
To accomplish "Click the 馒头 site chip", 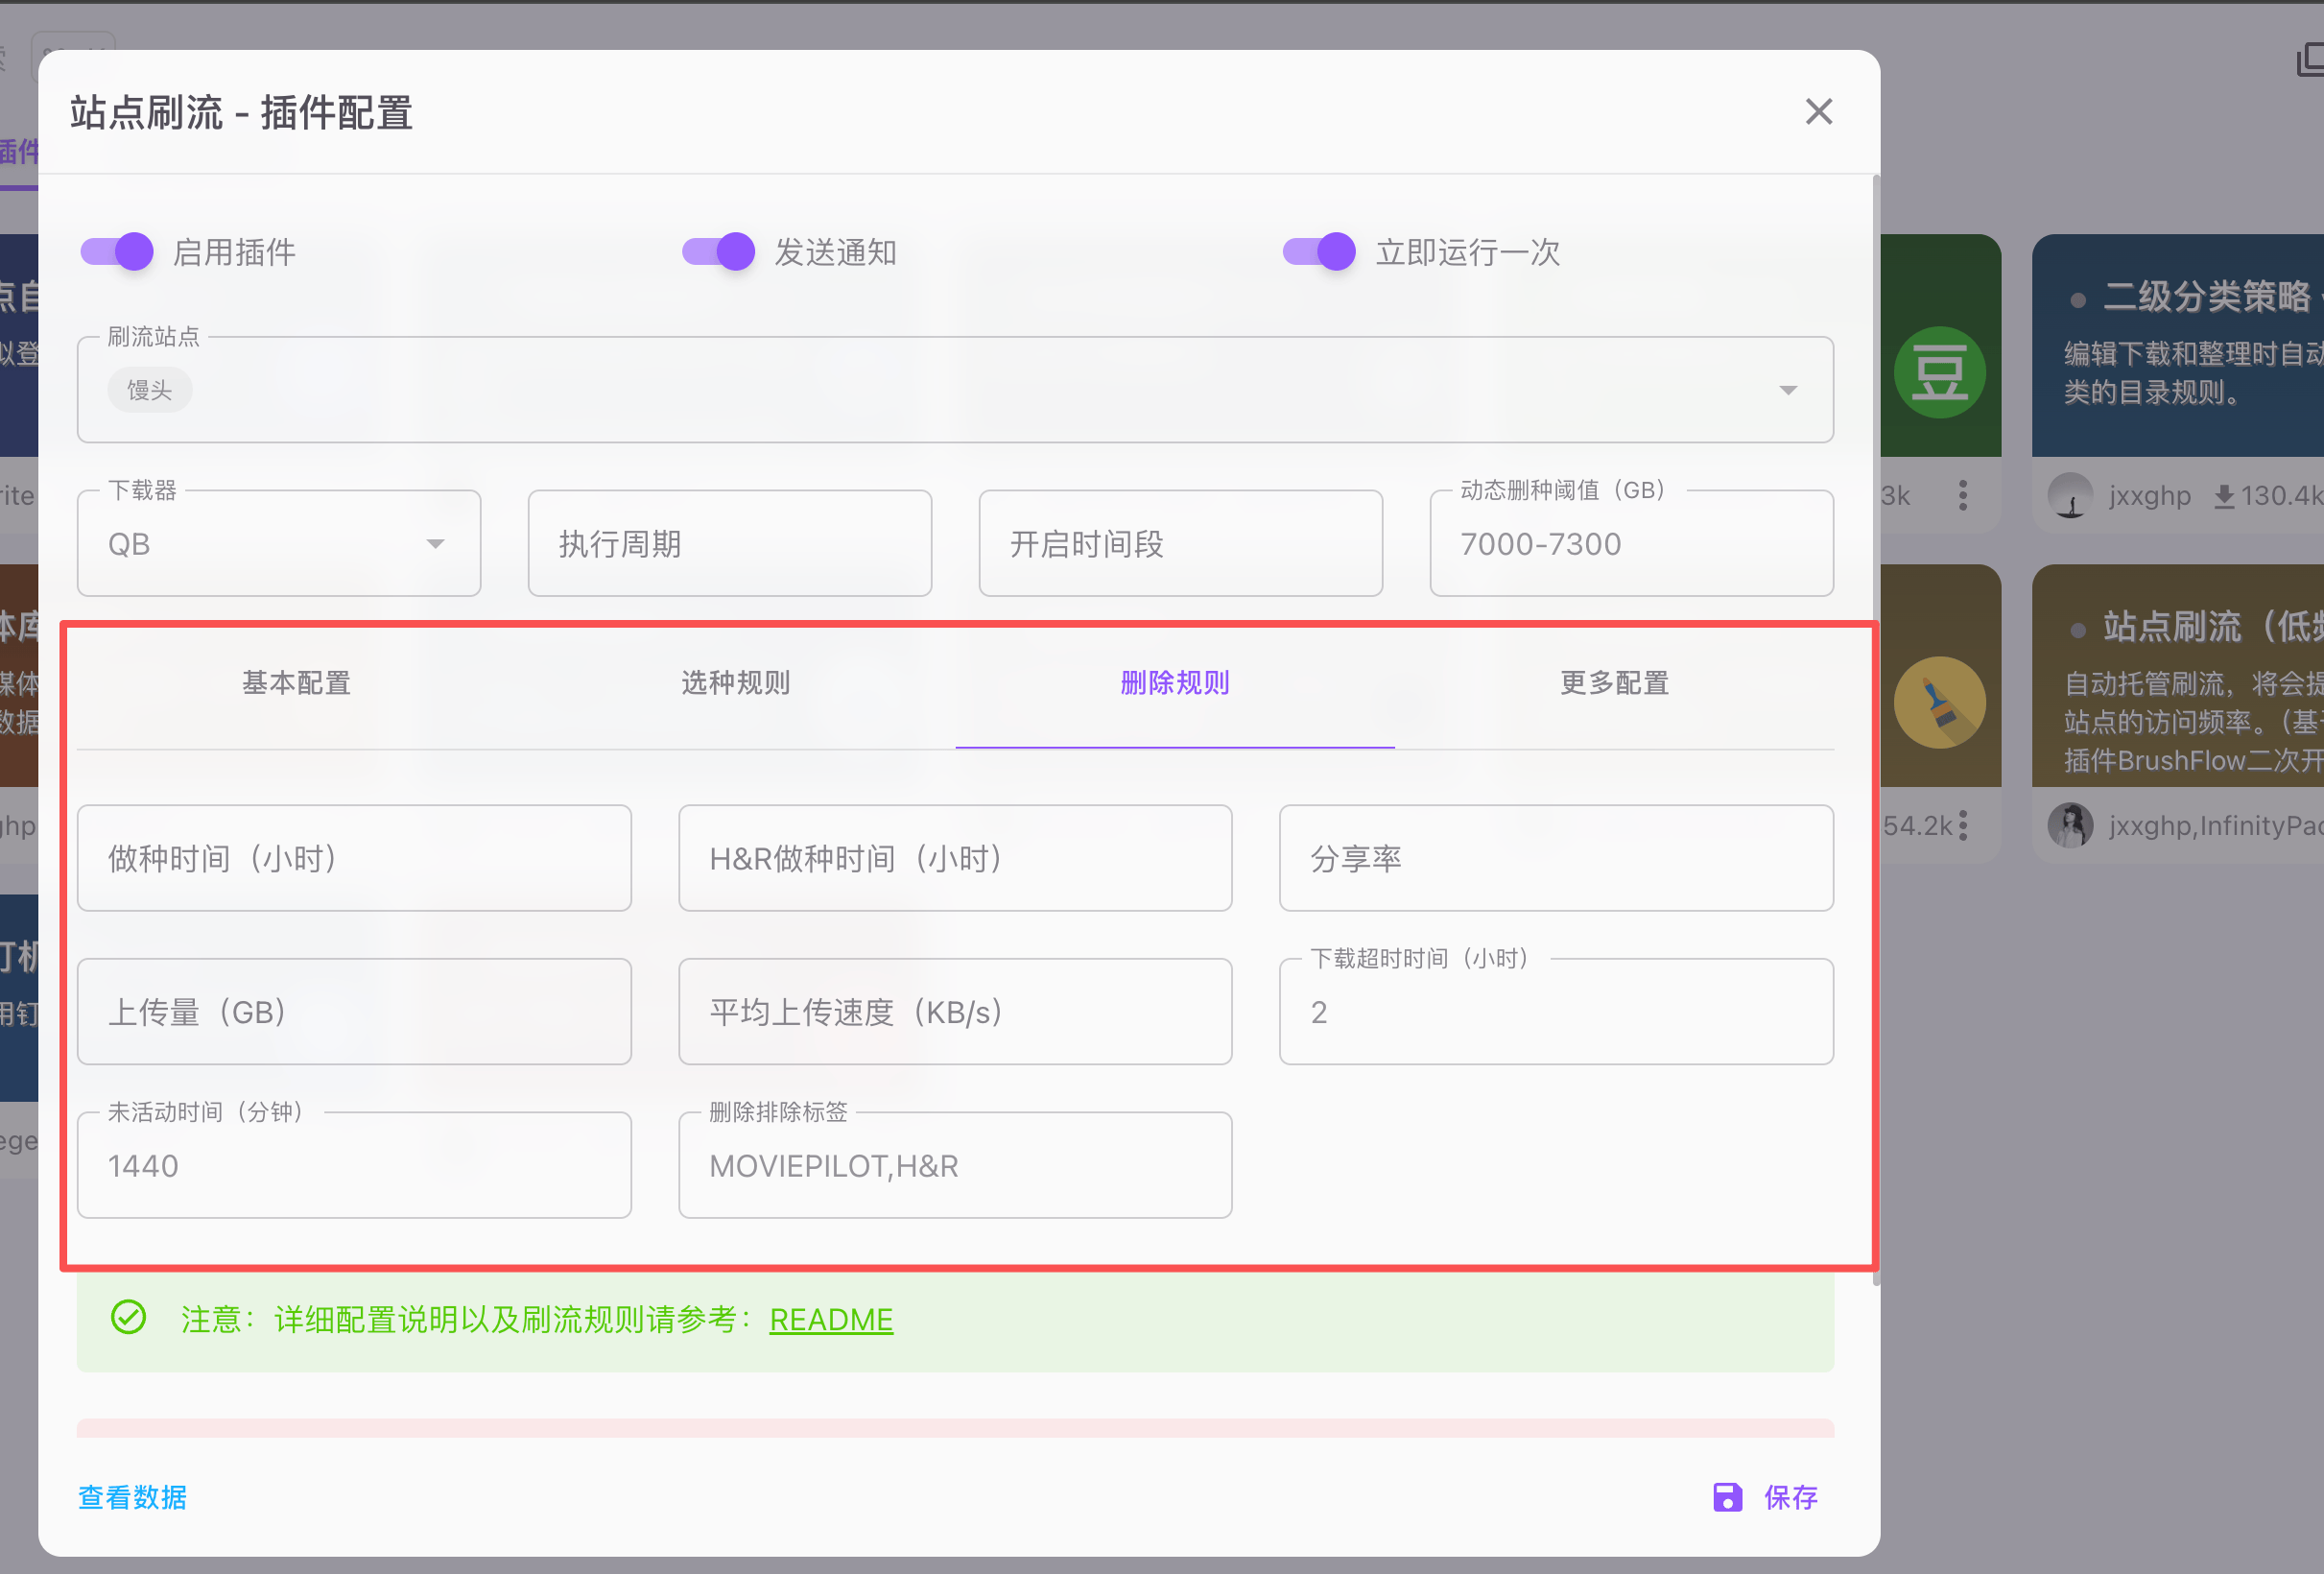I will tap(150, 390).
